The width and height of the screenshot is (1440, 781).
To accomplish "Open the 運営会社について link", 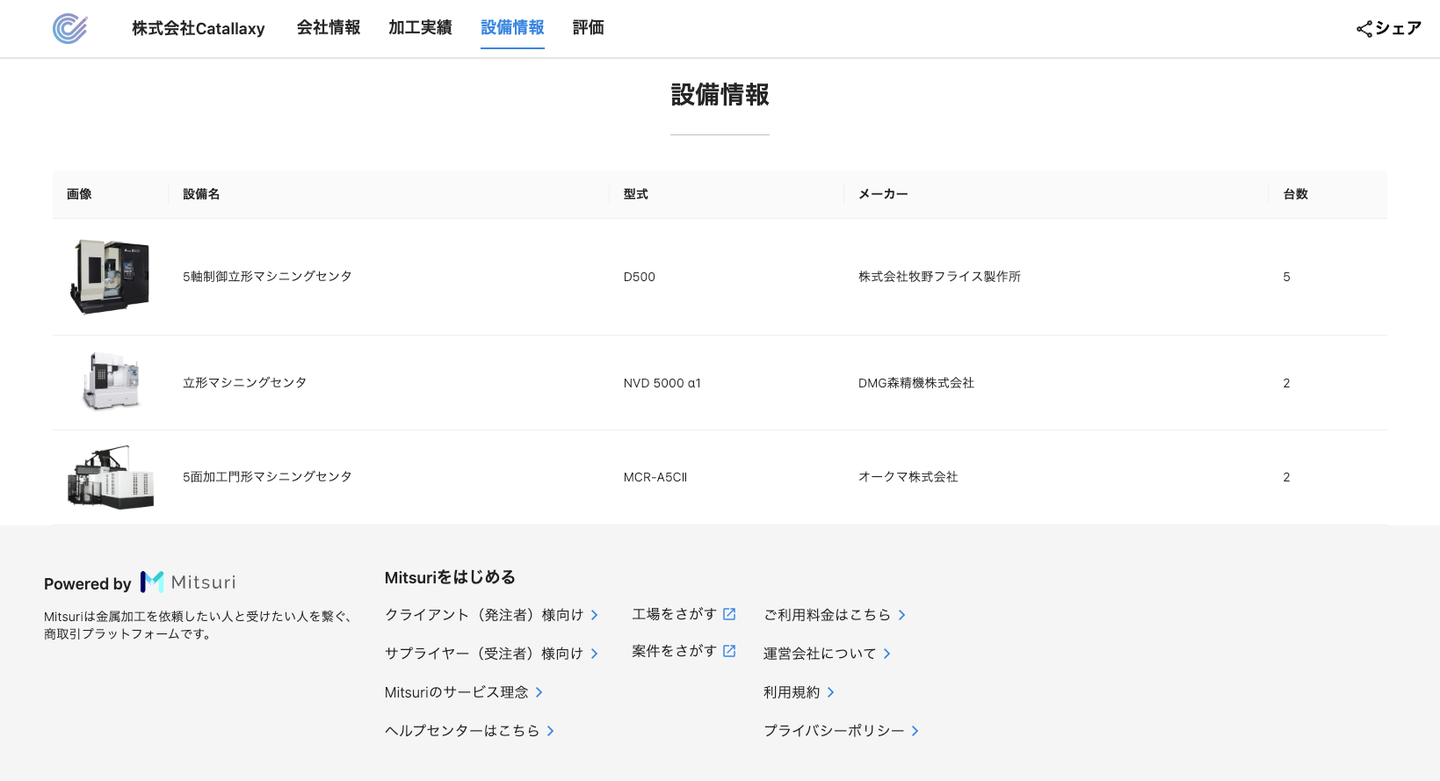I will [819, 653].
